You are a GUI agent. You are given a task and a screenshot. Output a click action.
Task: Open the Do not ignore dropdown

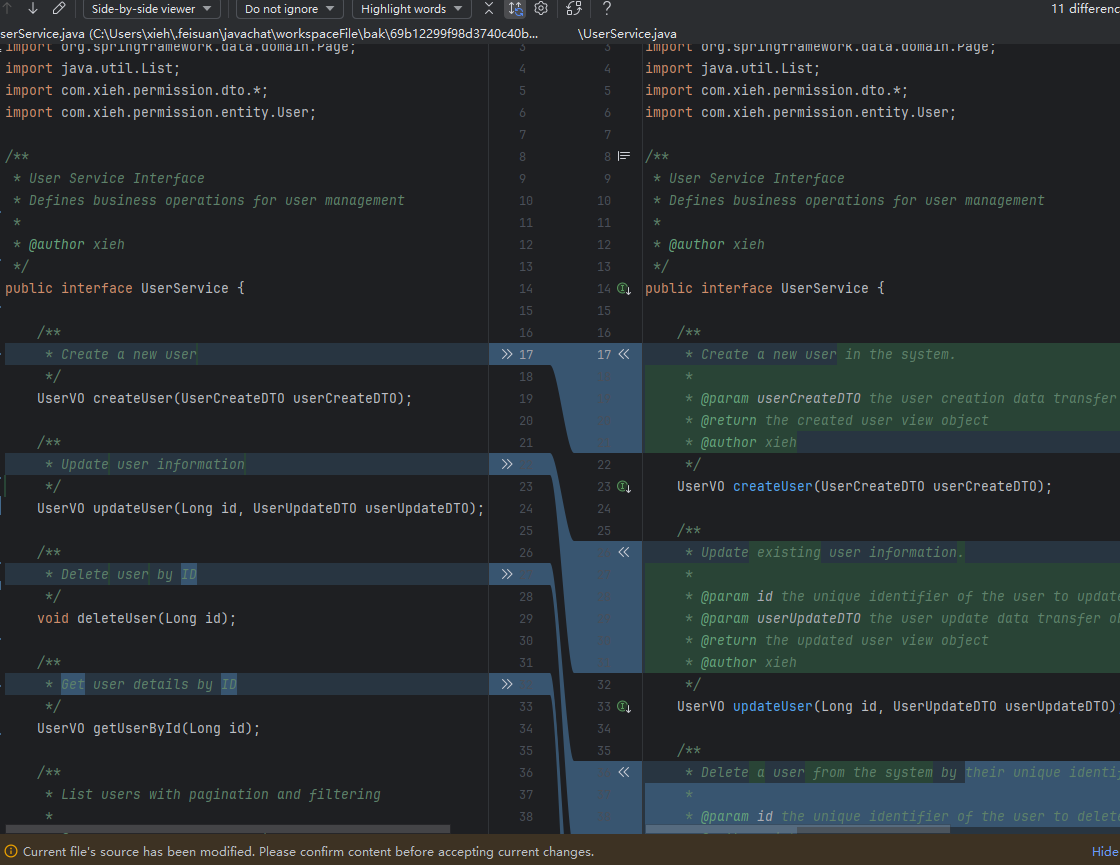coord(290,9)
